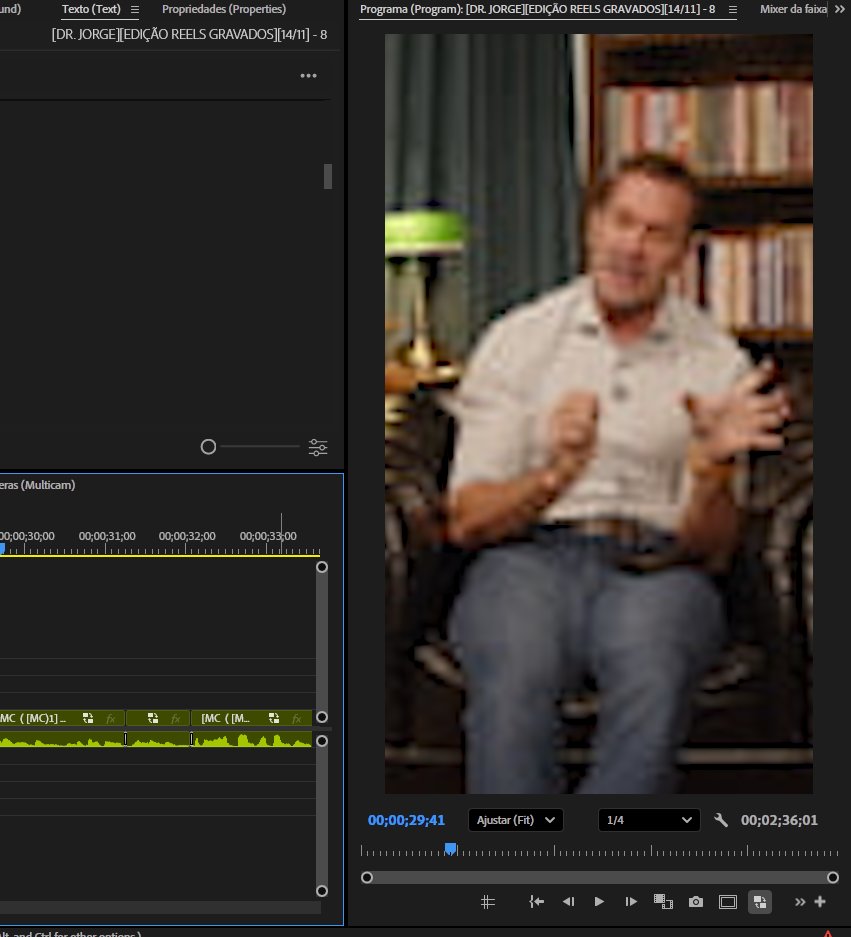Step back one frame in Program monitor

[x=568, y=902]
